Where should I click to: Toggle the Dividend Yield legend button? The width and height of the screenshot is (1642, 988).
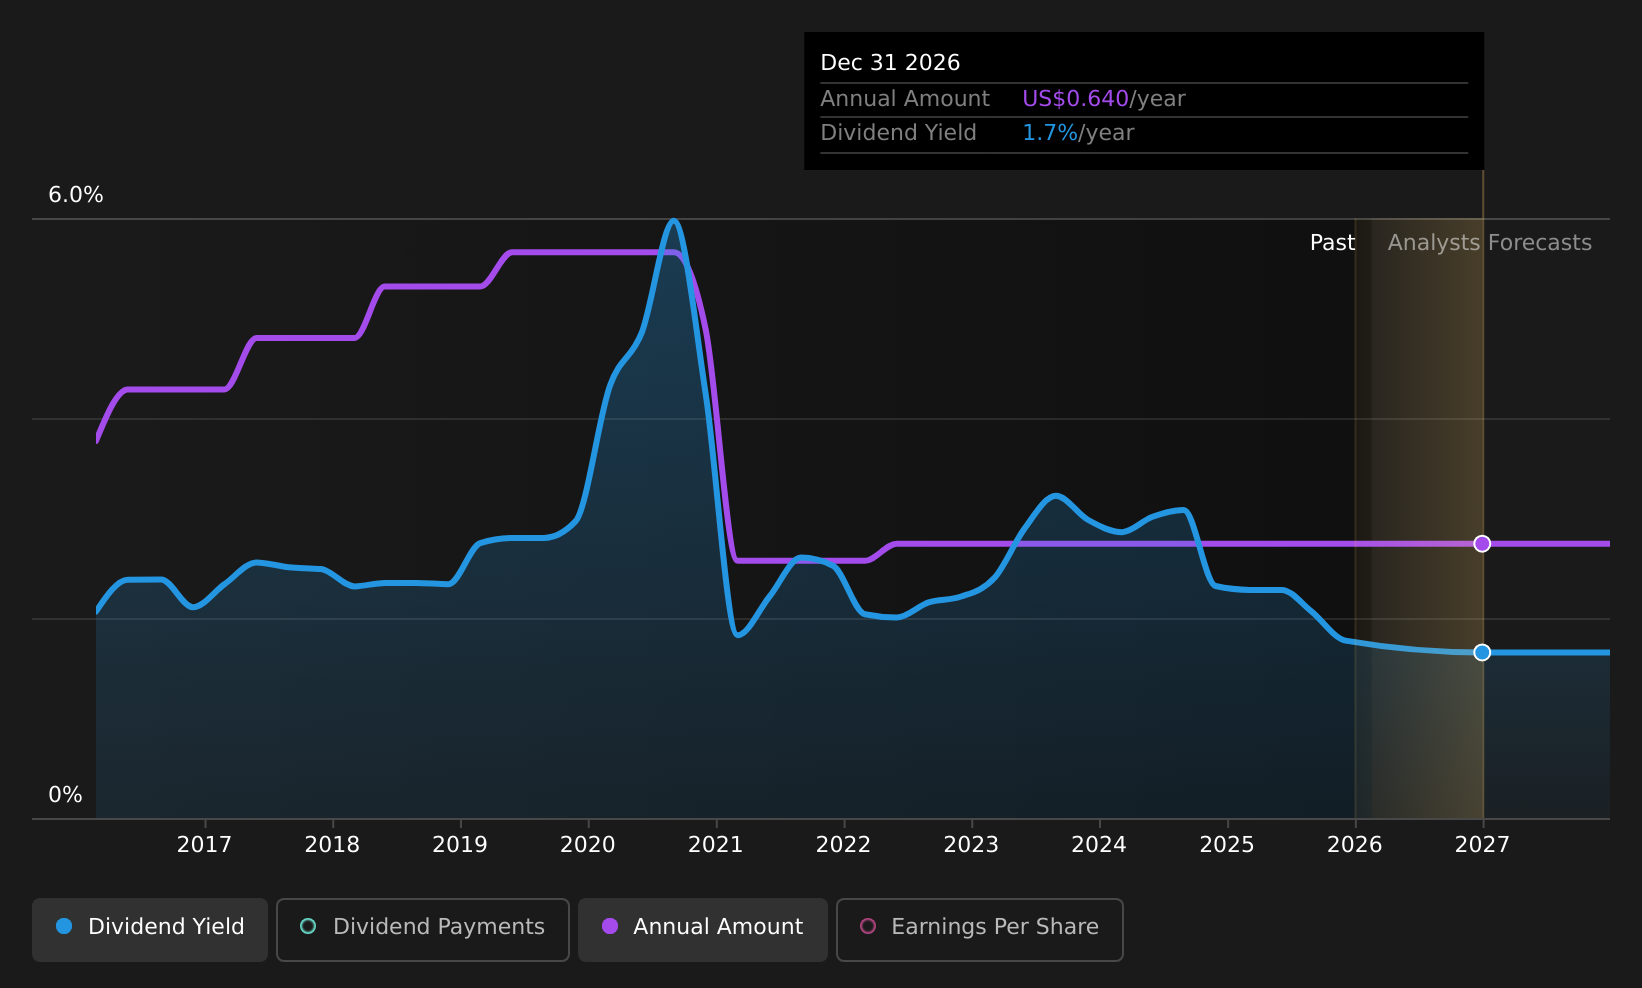150,929
